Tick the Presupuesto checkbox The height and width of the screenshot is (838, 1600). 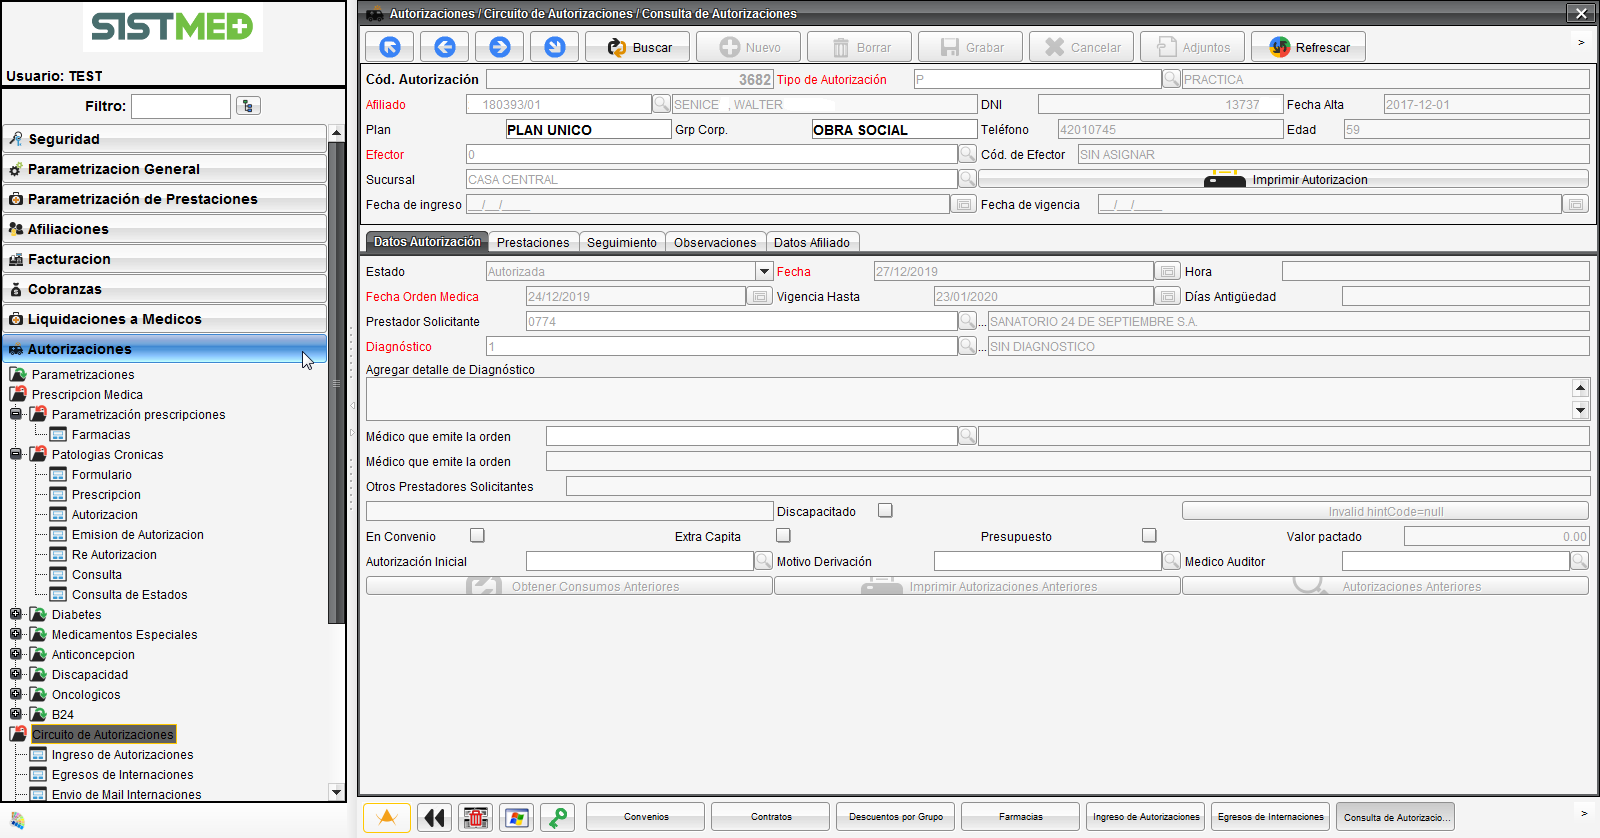coord(1149,536)
